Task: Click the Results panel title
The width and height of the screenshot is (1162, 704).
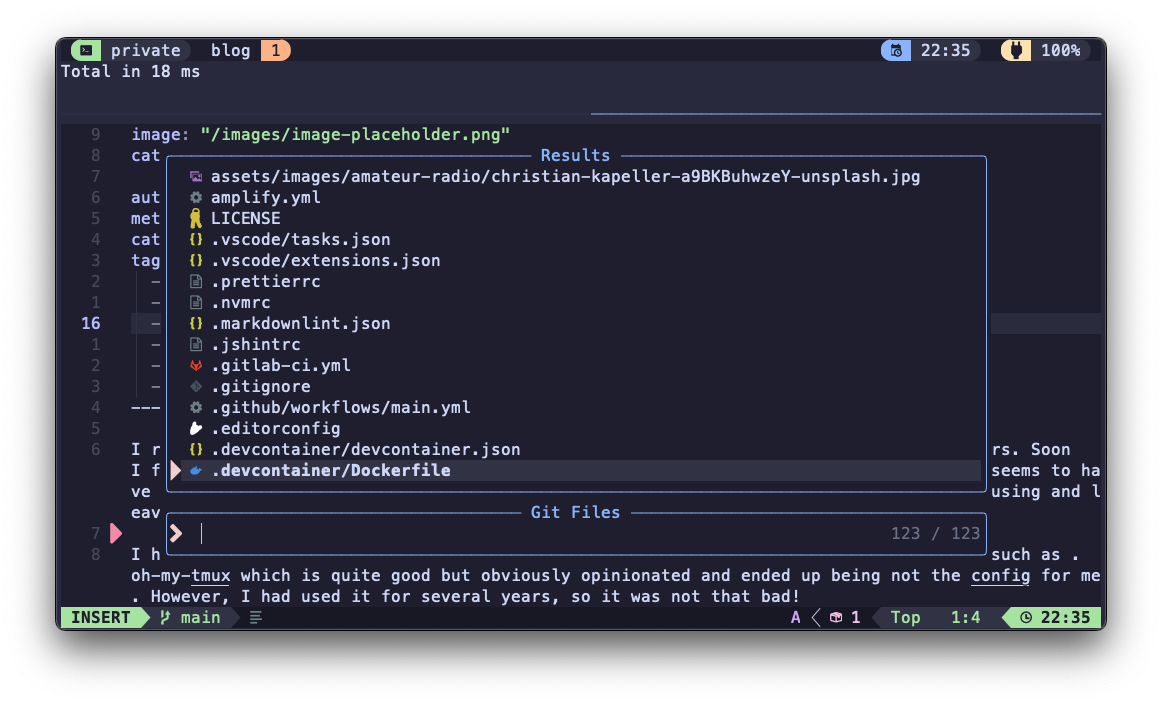Action: tap(575, 155)
